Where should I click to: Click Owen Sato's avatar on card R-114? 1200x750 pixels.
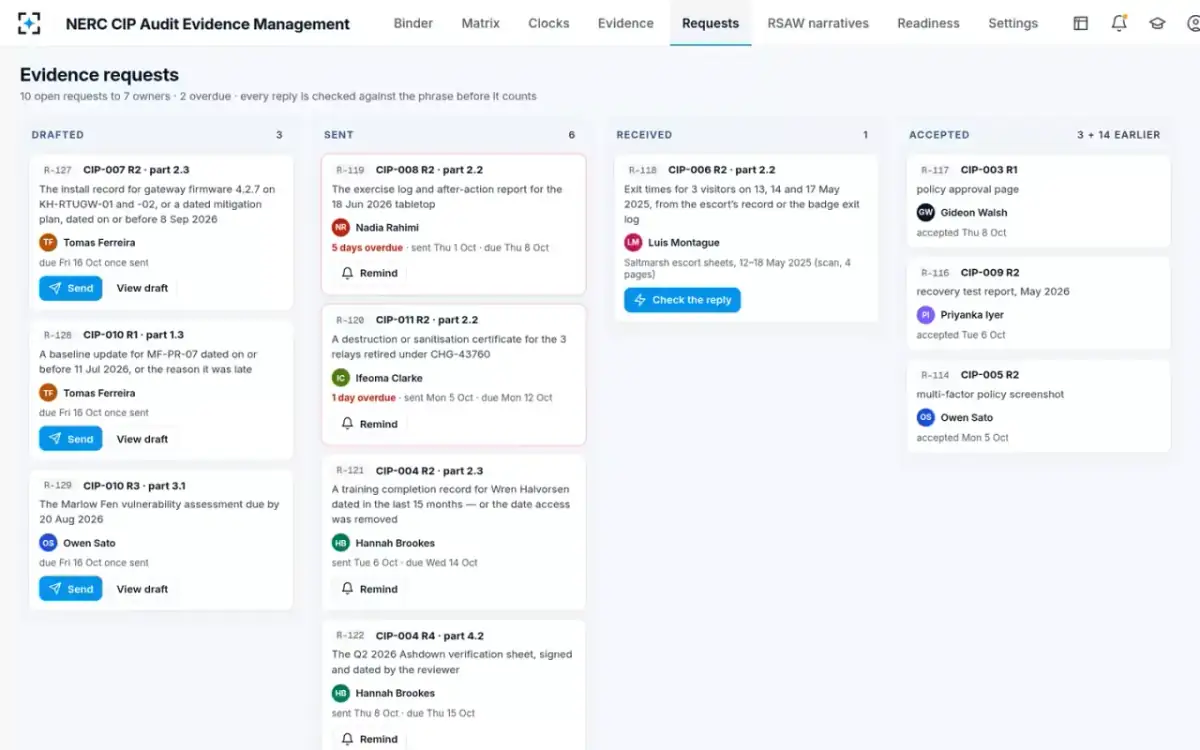[926, 417]
